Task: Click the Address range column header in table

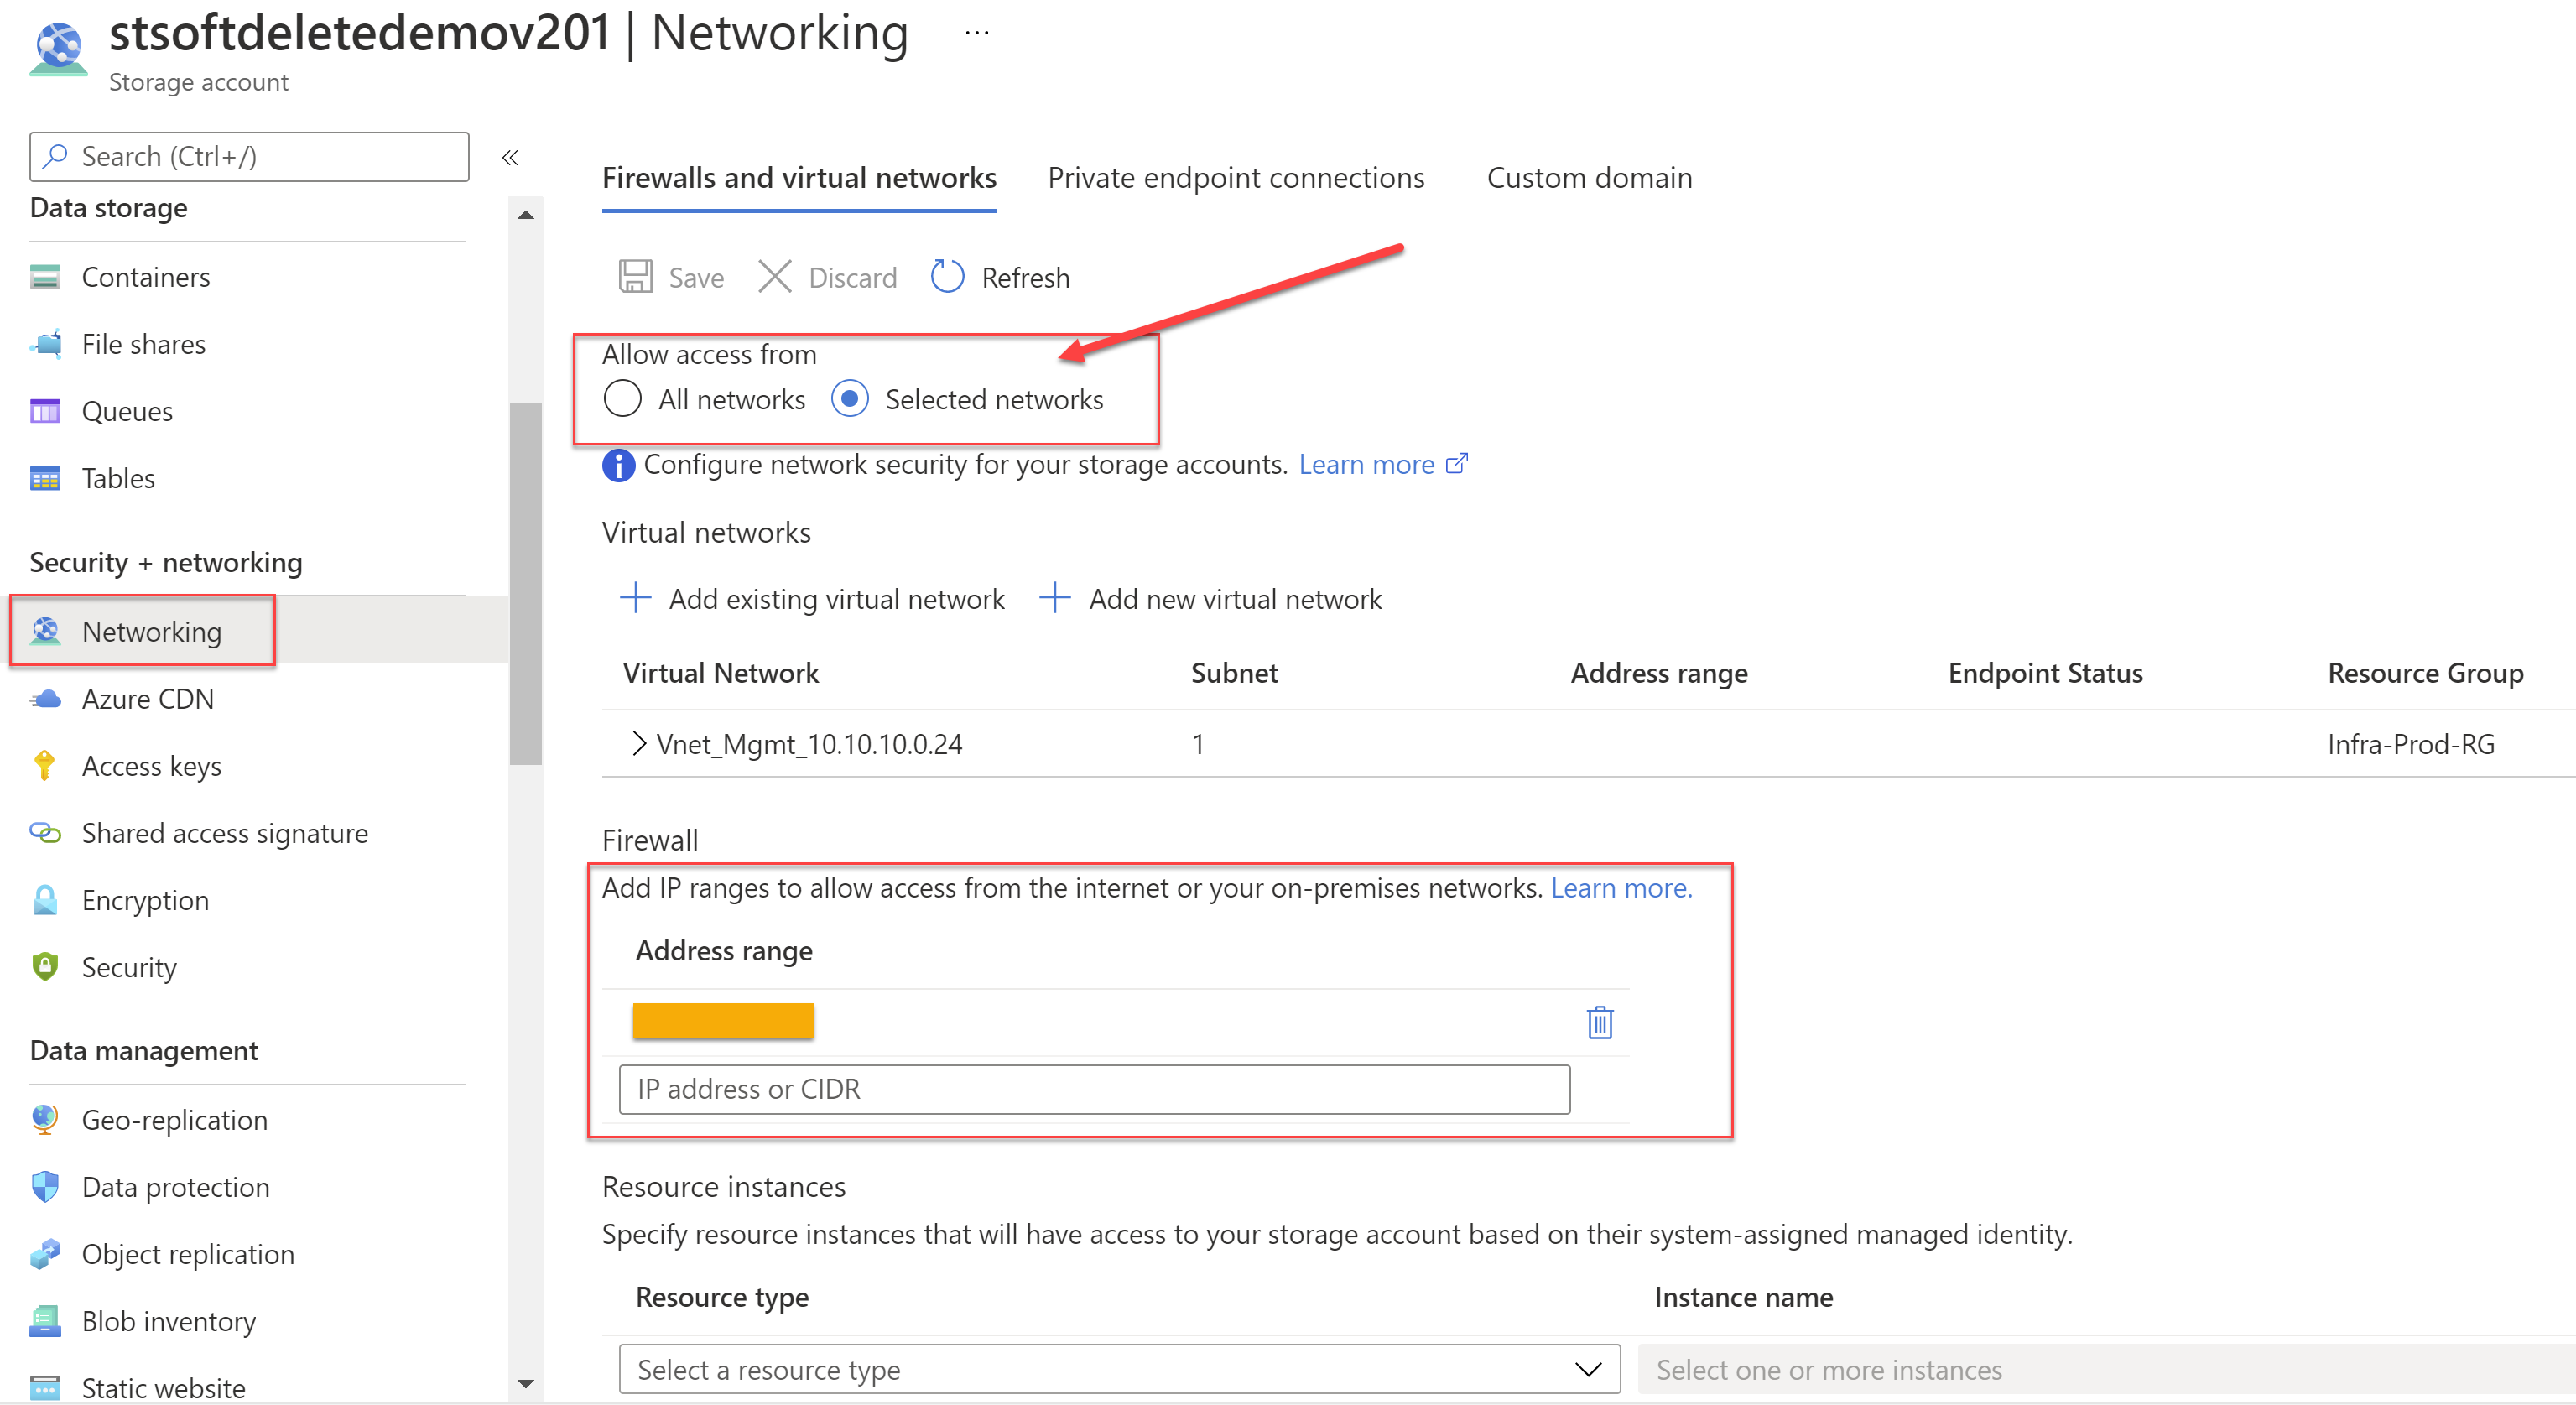Action: [1658, 673]
